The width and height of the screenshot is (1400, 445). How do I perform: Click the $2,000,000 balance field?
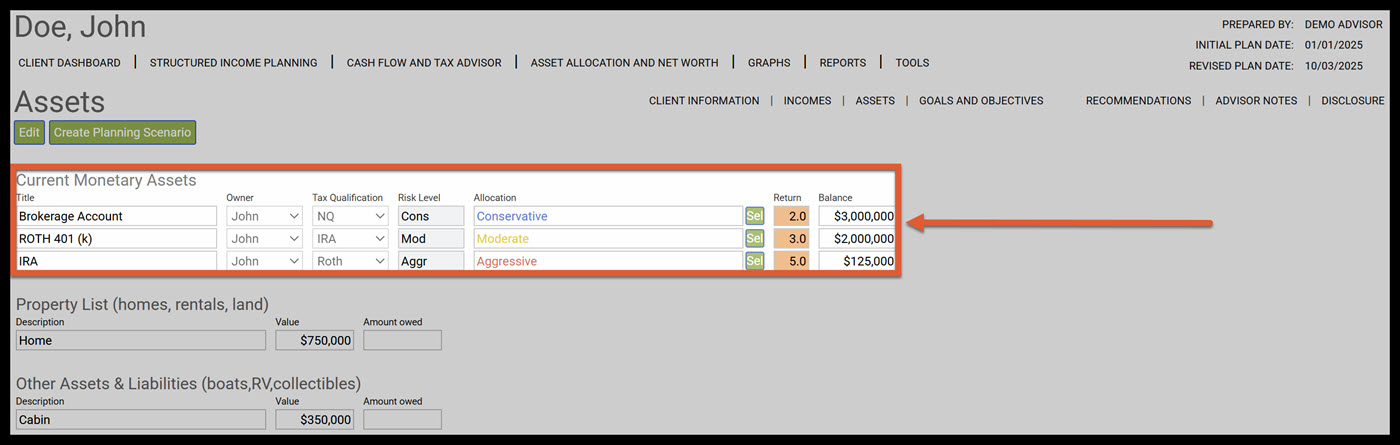coord(857,238)
